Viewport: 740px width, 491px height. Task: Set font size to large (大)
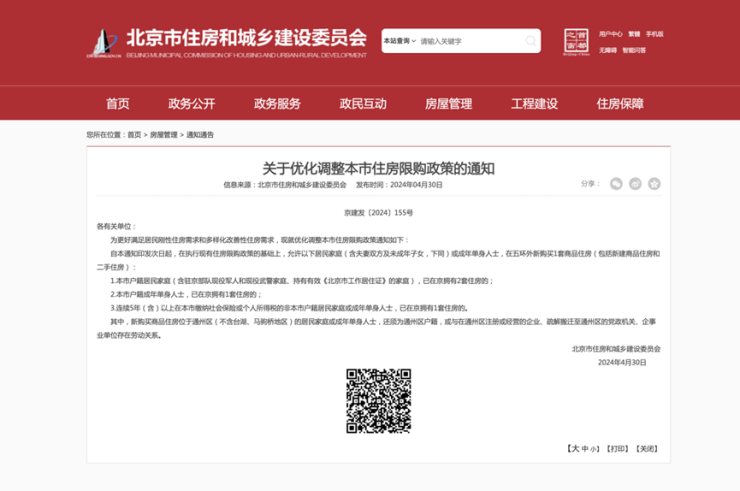point(575,449)
